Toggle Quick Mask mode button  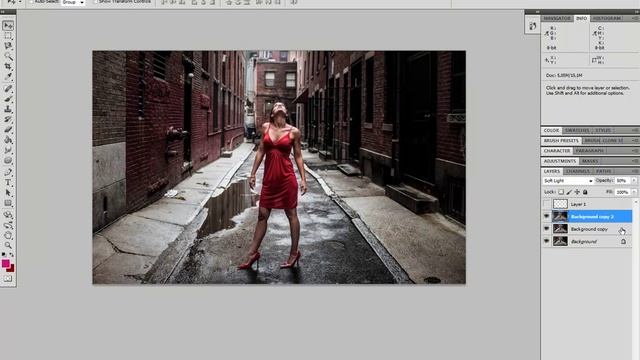pos(8,279)
